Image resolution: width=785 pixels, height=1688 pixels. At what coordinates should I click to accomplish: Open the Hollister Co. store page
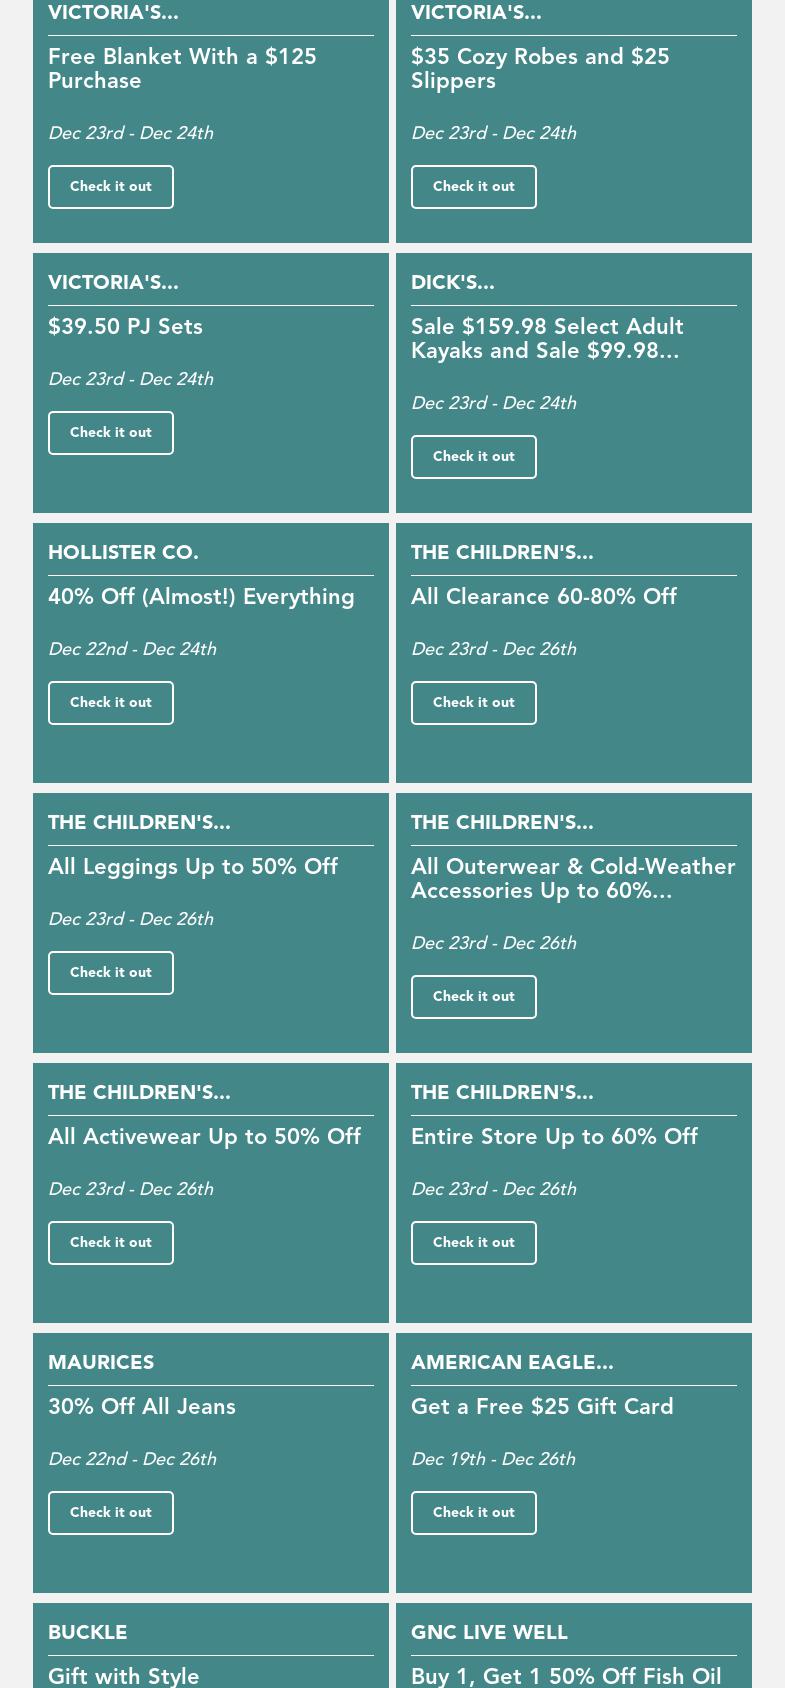pyautogui.click(x=123, y=553)
